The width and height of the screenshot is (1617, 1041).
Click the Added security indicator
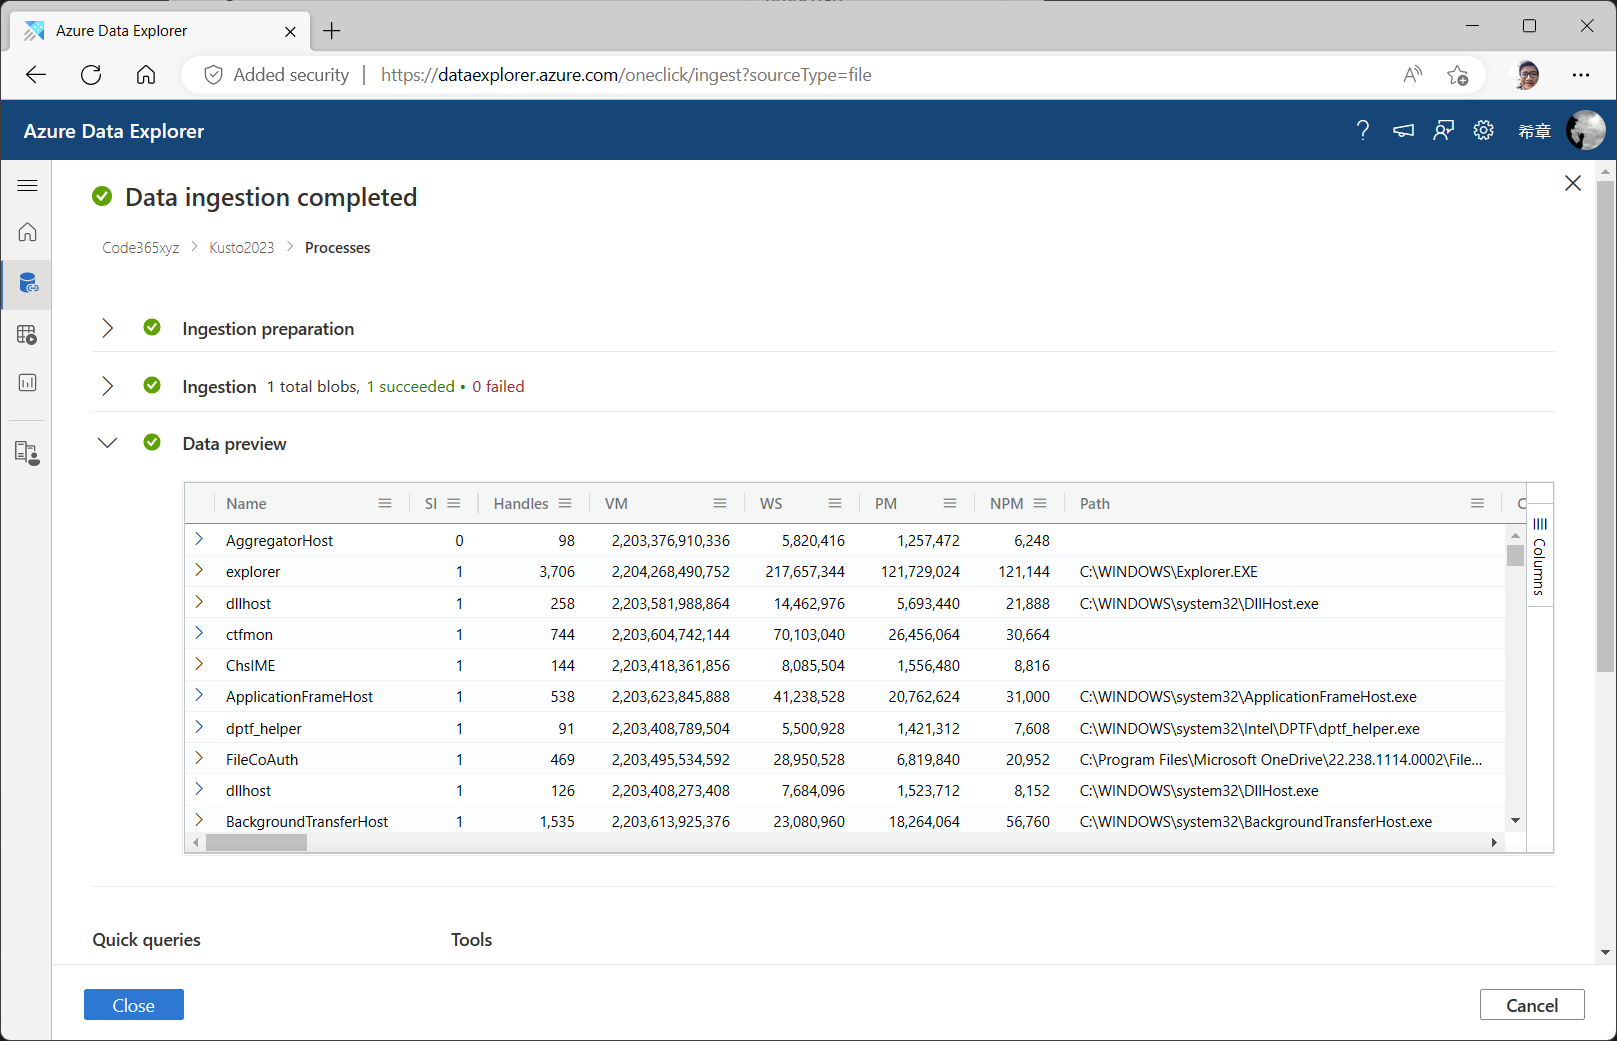277,75
